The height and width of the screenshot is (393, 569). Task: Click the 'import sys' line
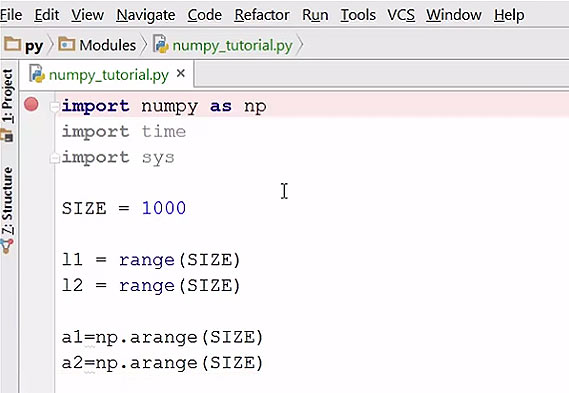pyautogui.click(x=118, y=158)
